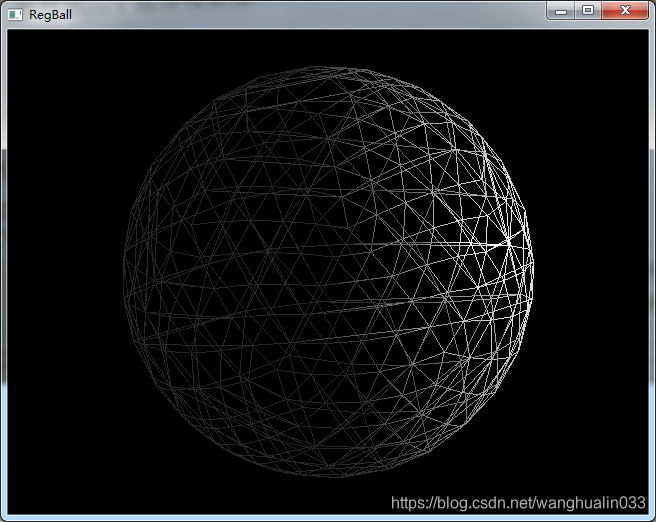Maximize the RegBall window
656x522 pixels.
tap(588, 10)
